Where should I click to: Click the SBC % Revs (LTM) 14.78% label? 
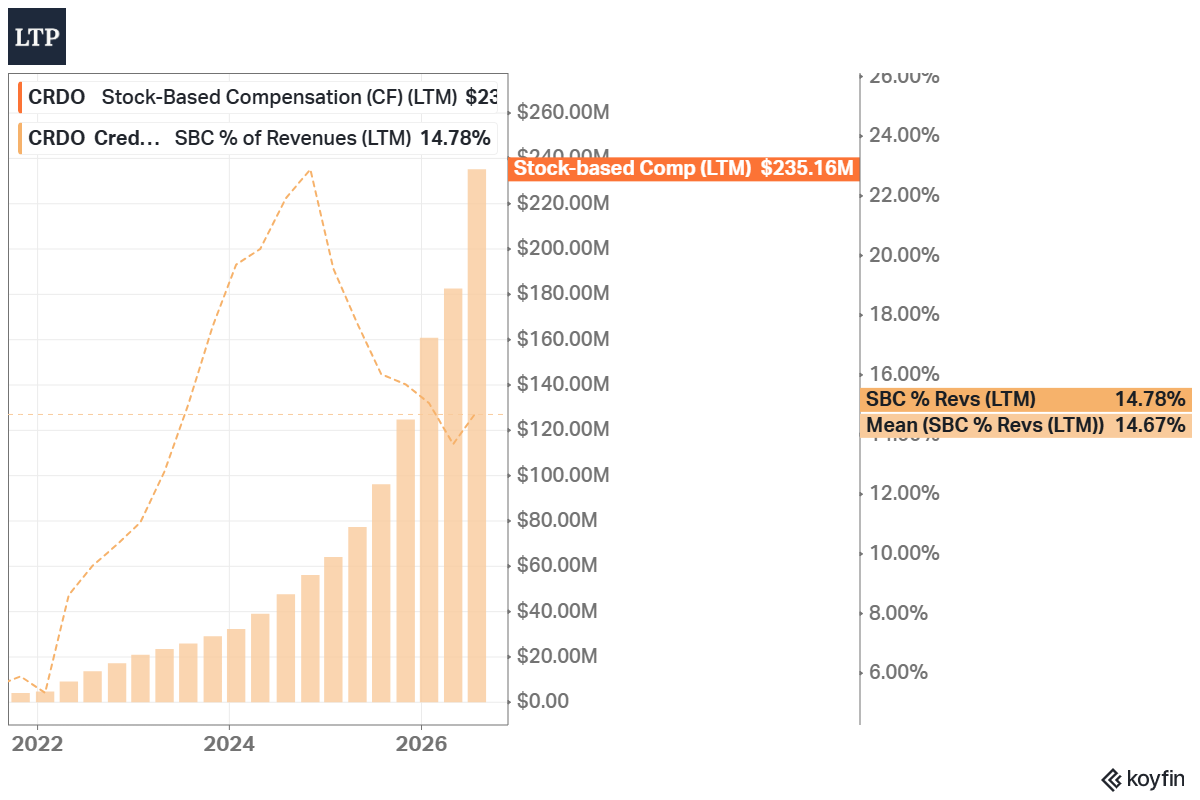(x=1026, y=399)
